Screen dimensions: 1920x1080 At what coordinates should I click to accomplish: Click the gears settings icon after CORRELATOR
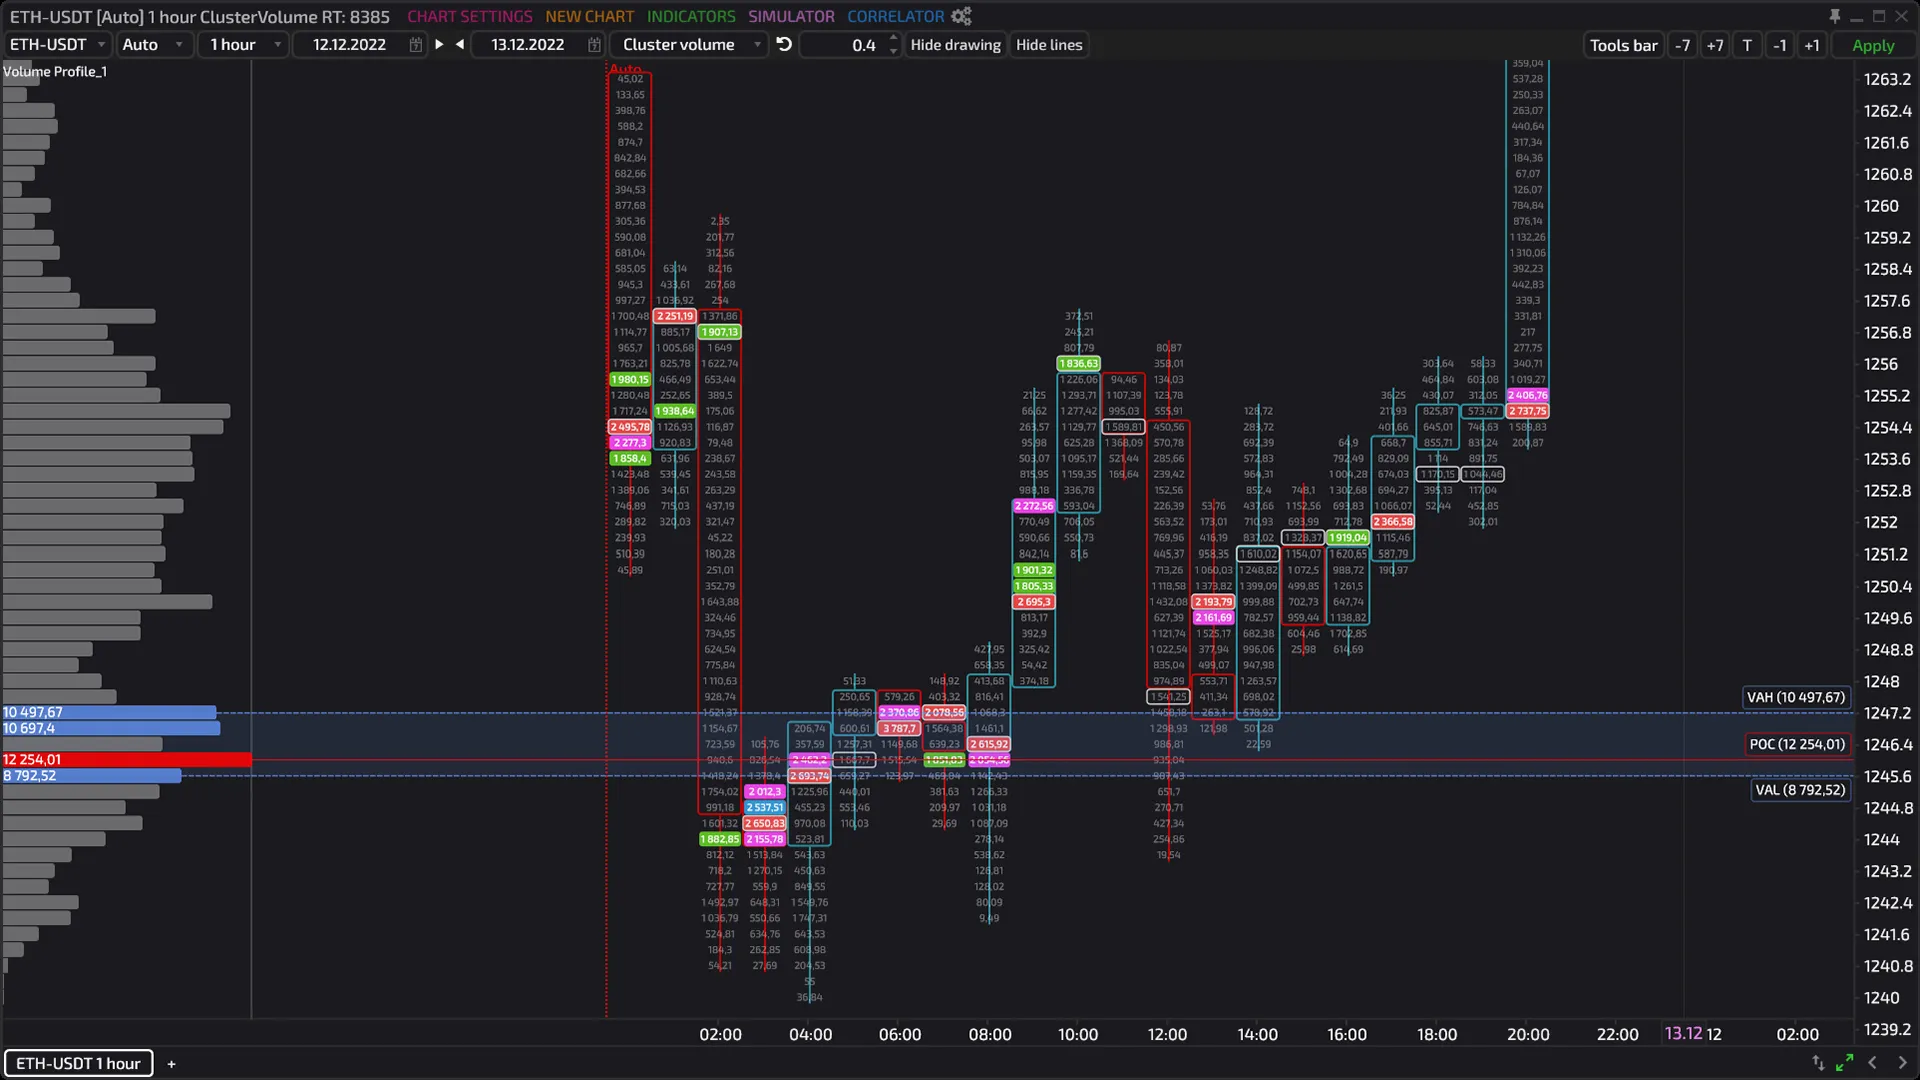pos(961,16)
